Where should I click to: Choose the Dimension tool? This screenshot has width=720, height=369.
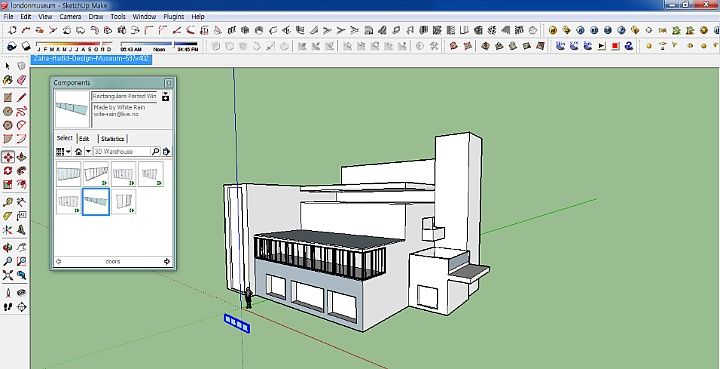point(21,202)
